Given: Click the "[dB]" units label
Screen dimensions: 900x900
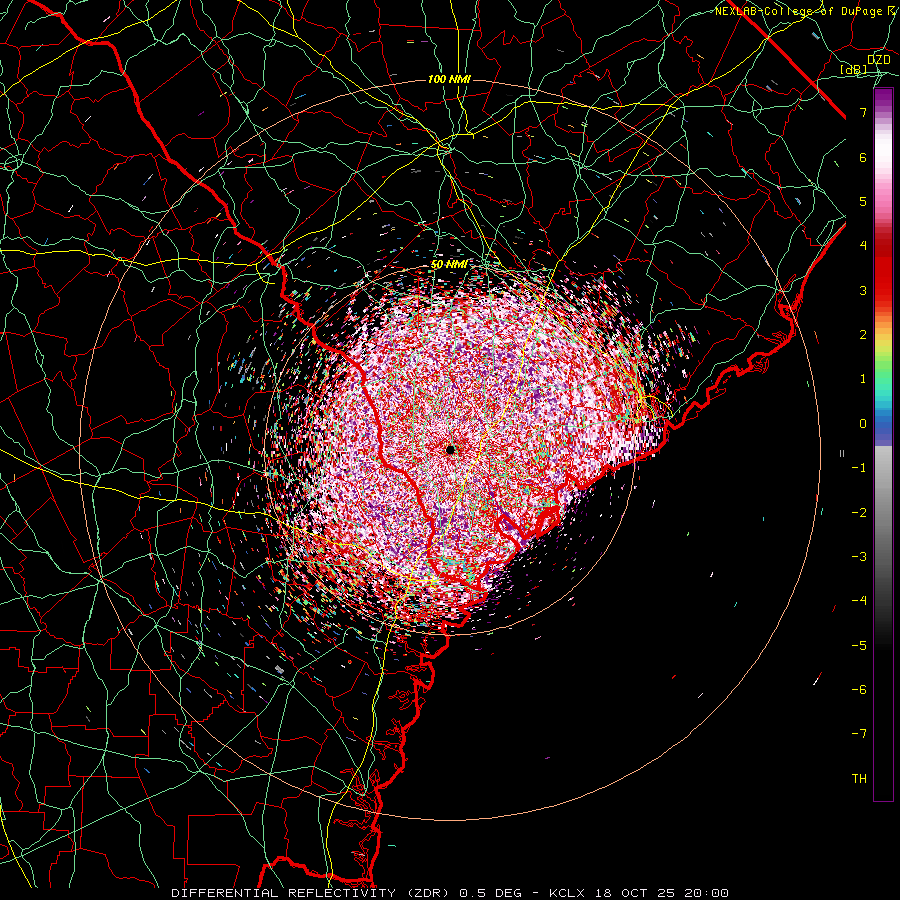Looking at the screenshot, I should click(854, 70).
